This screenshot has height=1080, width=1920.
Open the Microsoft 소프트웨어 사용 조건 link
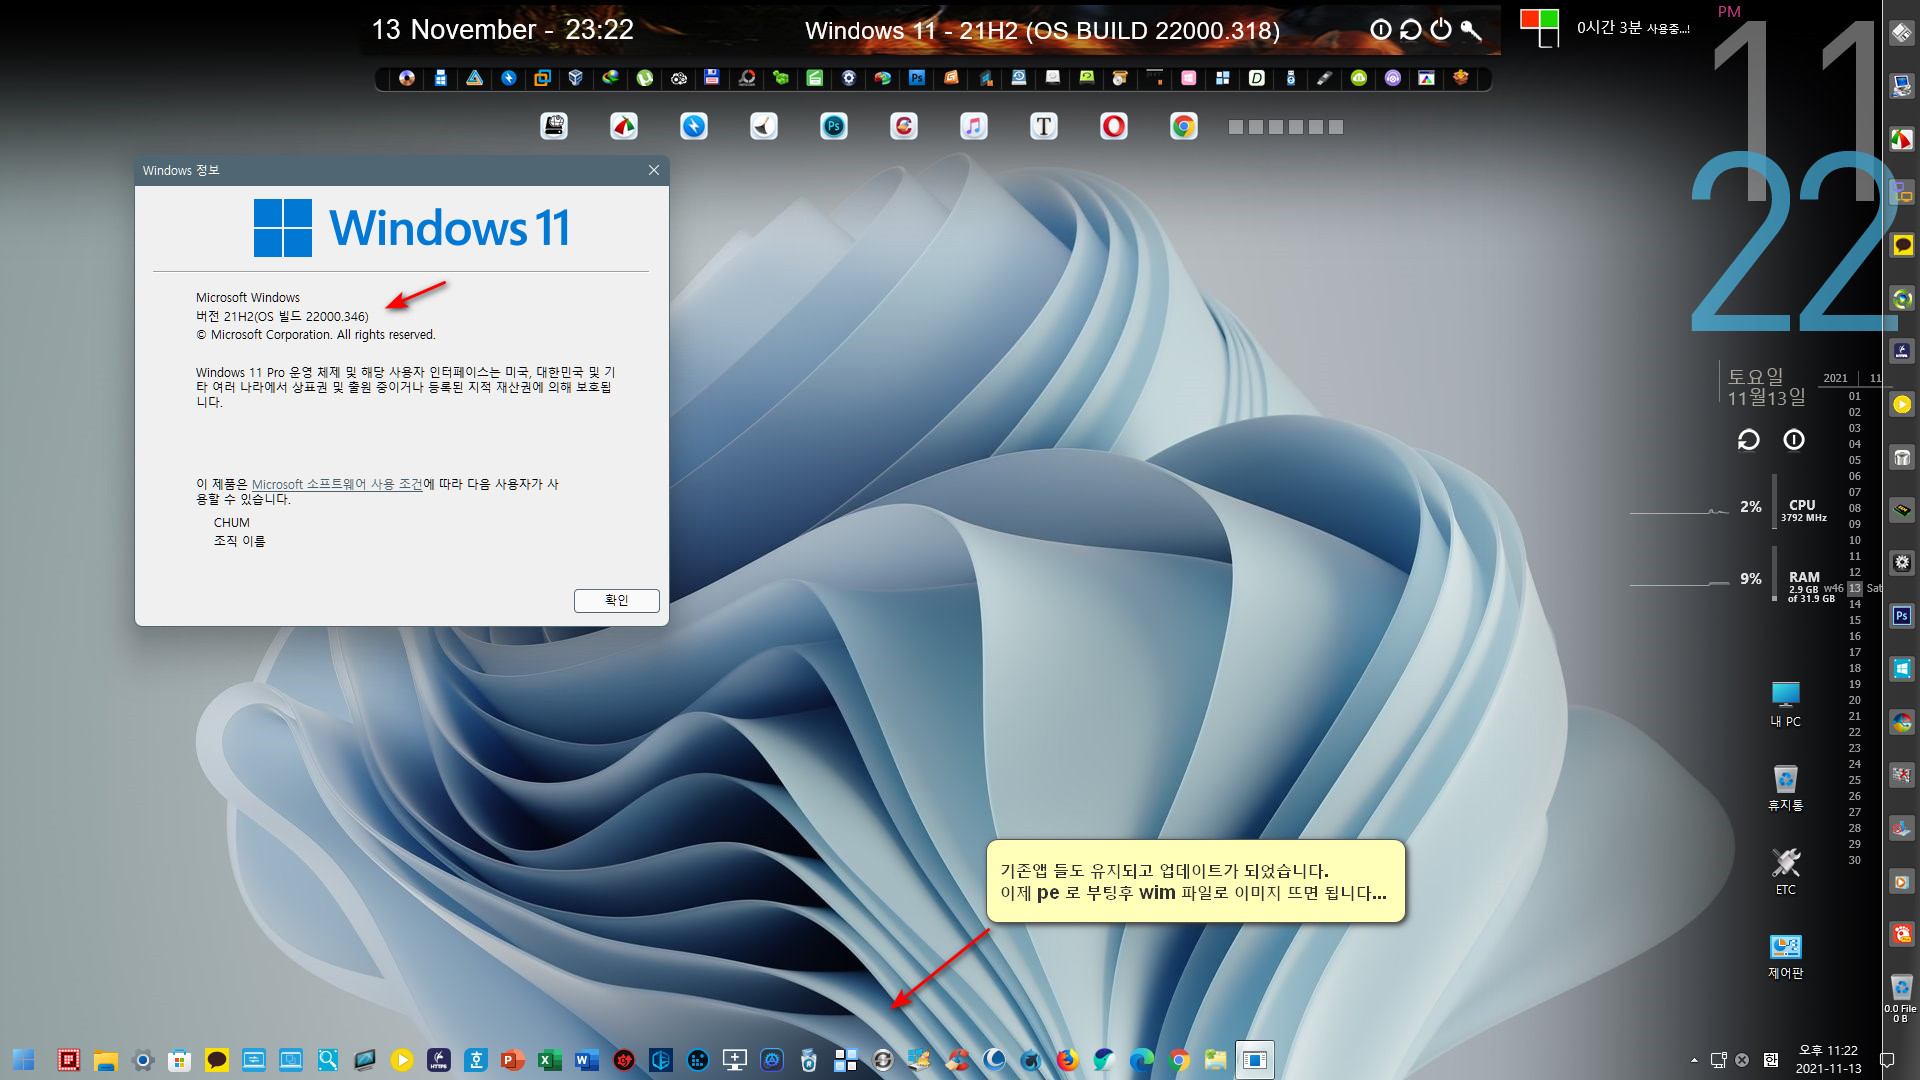337,484
